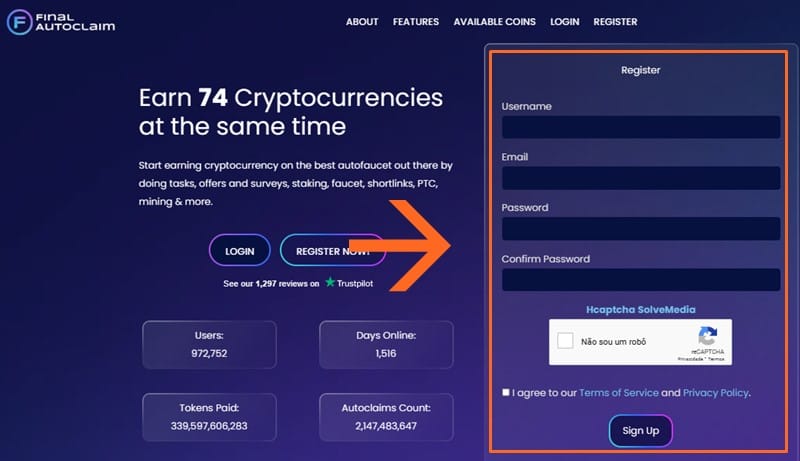
Task: Click the Final Autoclaim logo icon
Action: [x=21, y=22]
